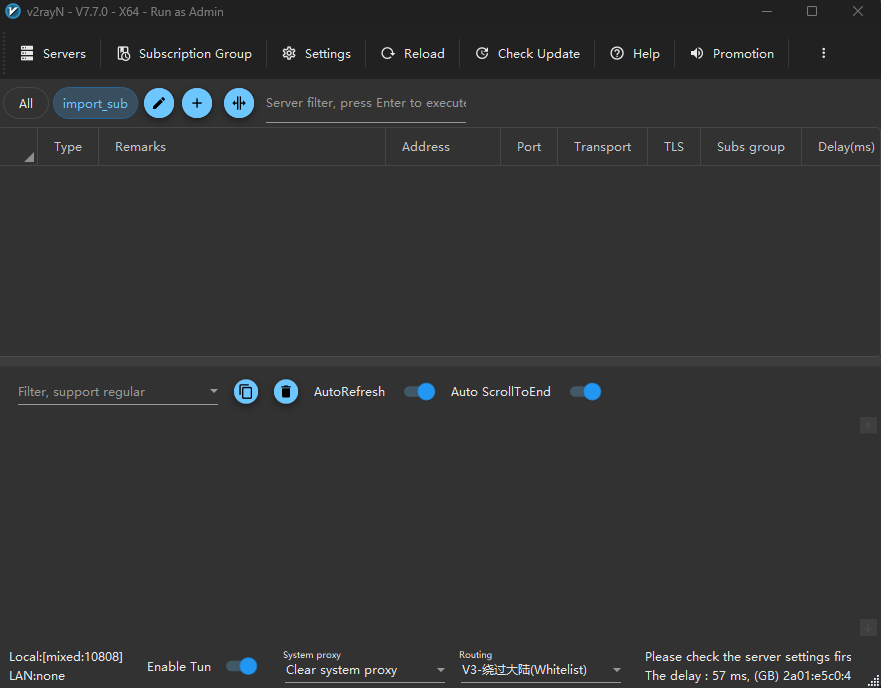Click the log panel's vertical scrollbar down arrow
The image size is (881, 688).
tap(868, 627)
